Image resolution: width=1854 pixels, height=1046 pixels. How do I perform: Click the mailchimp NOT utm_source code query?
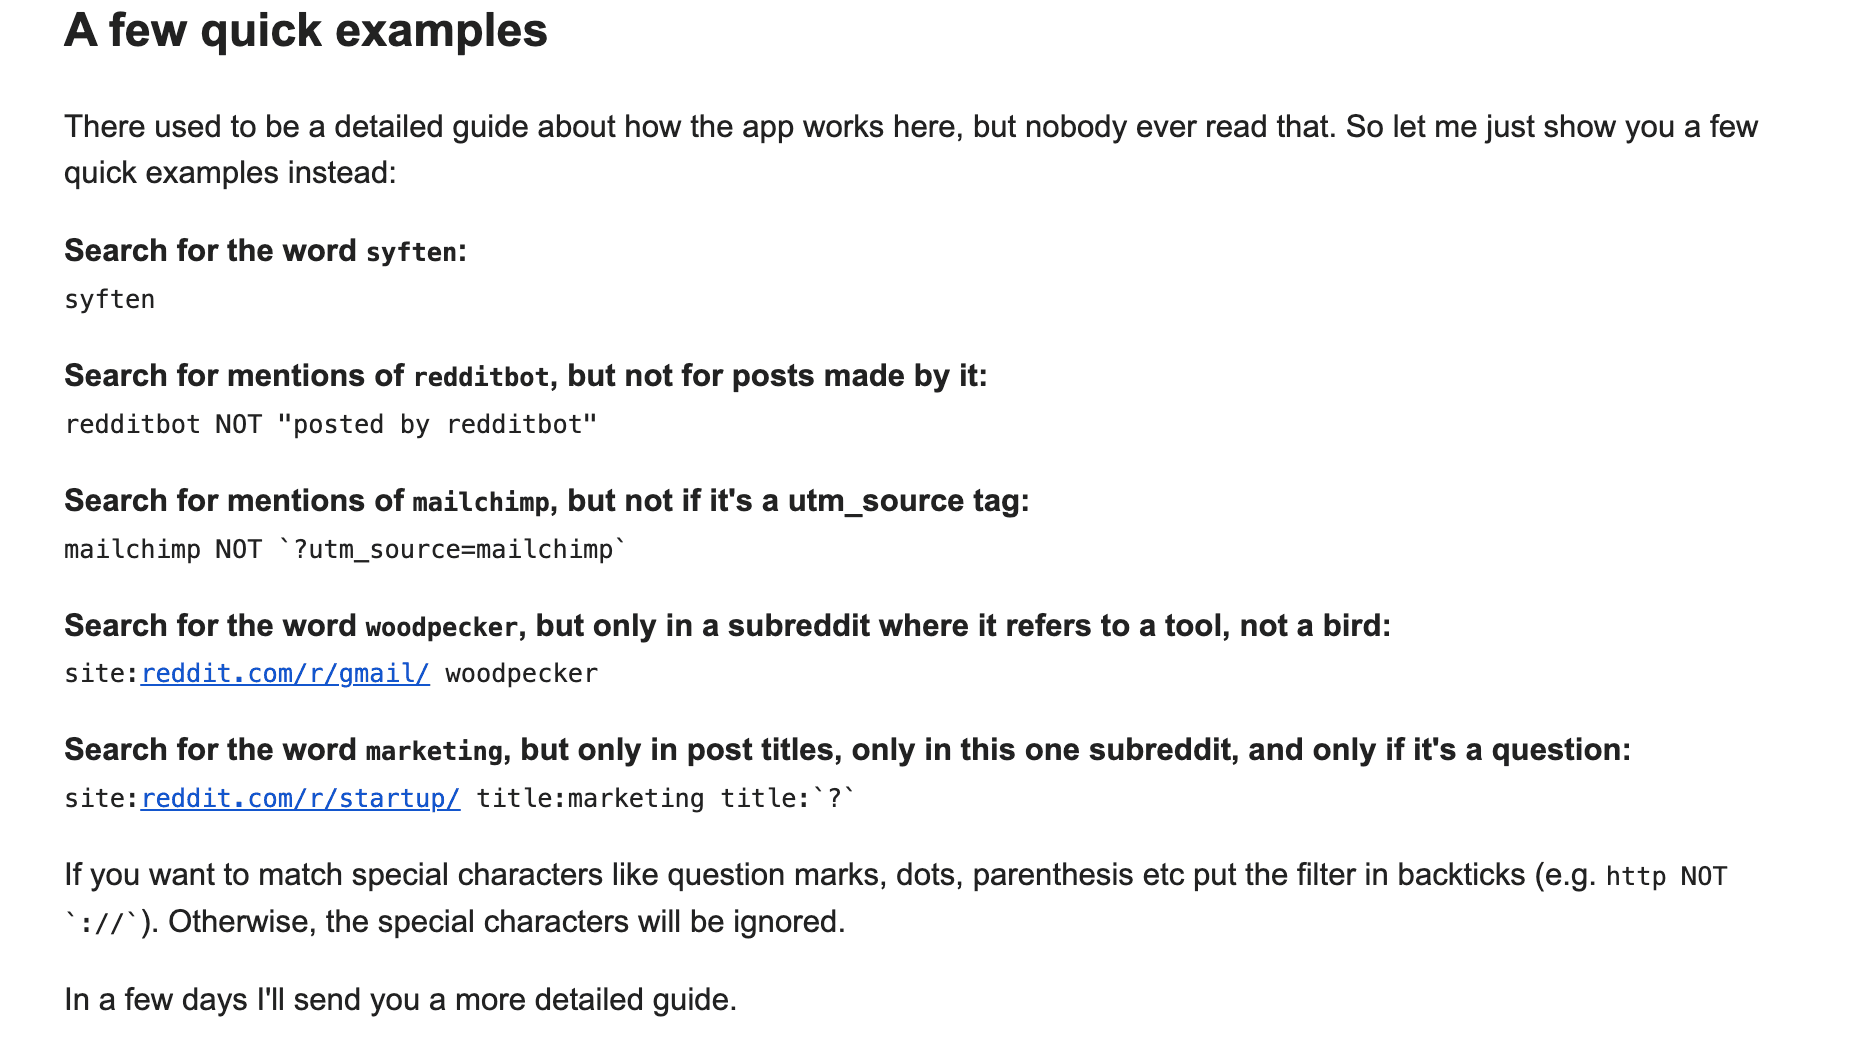[x=345, y=550]
